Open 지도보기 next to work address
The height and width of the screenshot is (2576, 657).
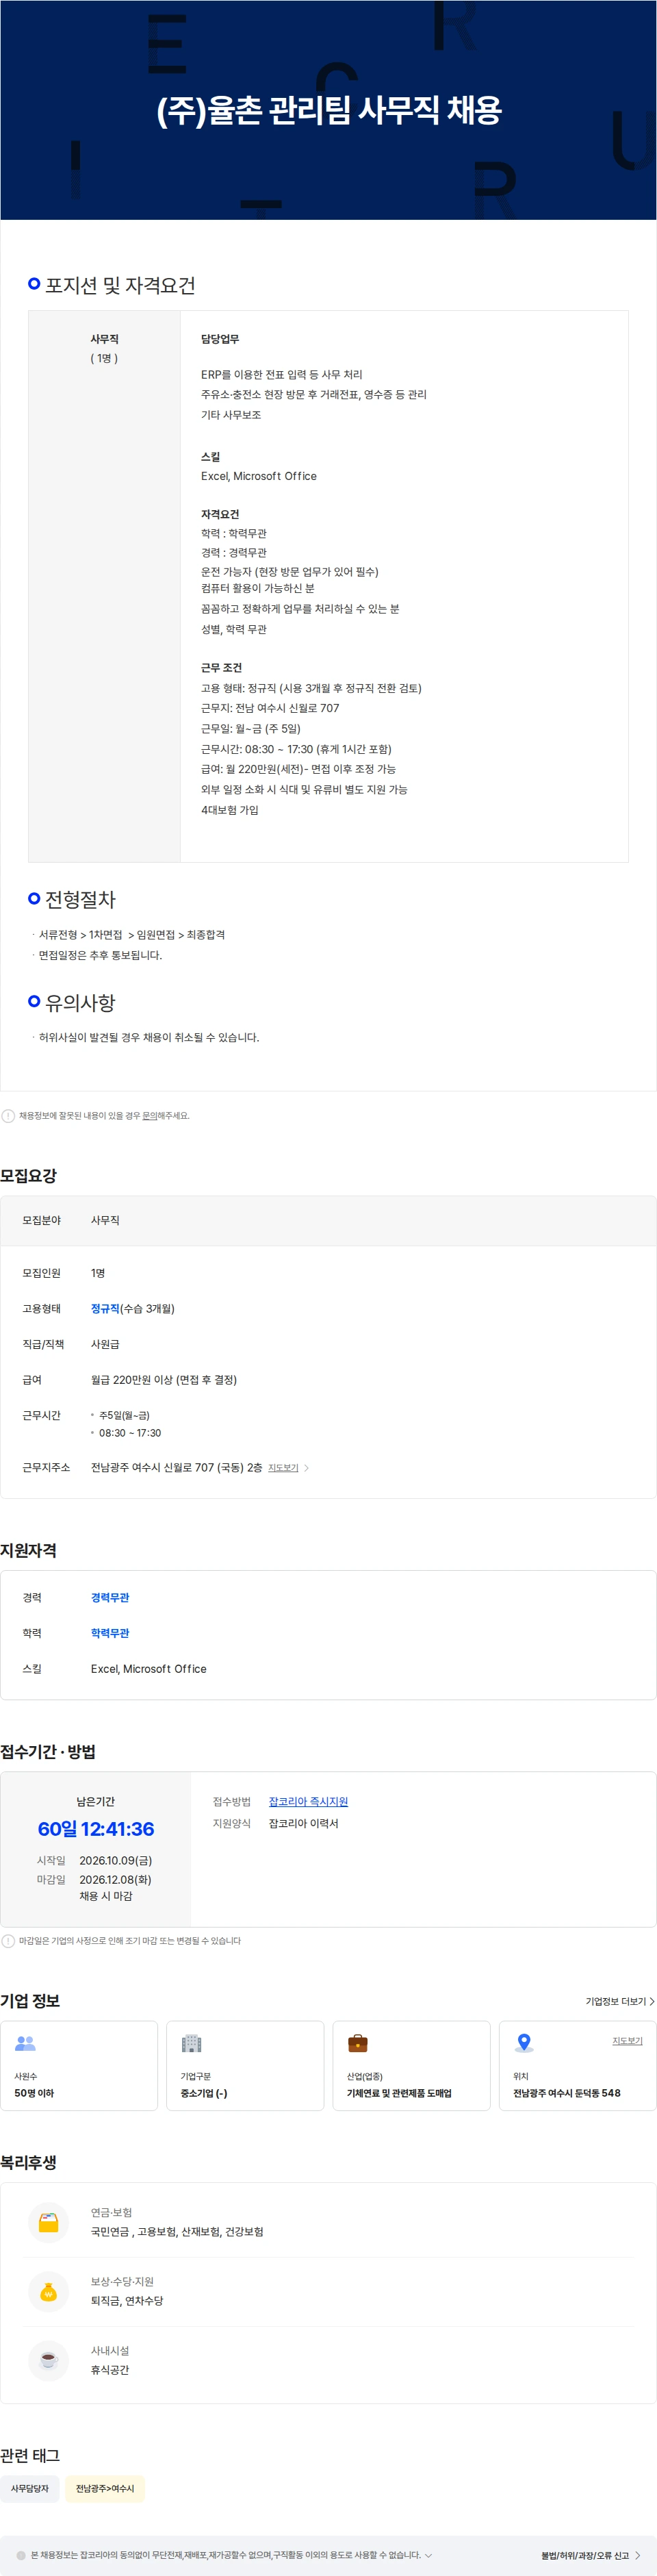click(283, 1468)
